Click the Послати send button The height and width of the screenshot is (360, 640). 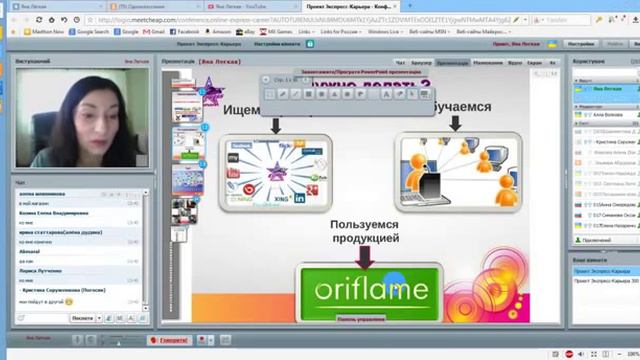pos(82,318)
